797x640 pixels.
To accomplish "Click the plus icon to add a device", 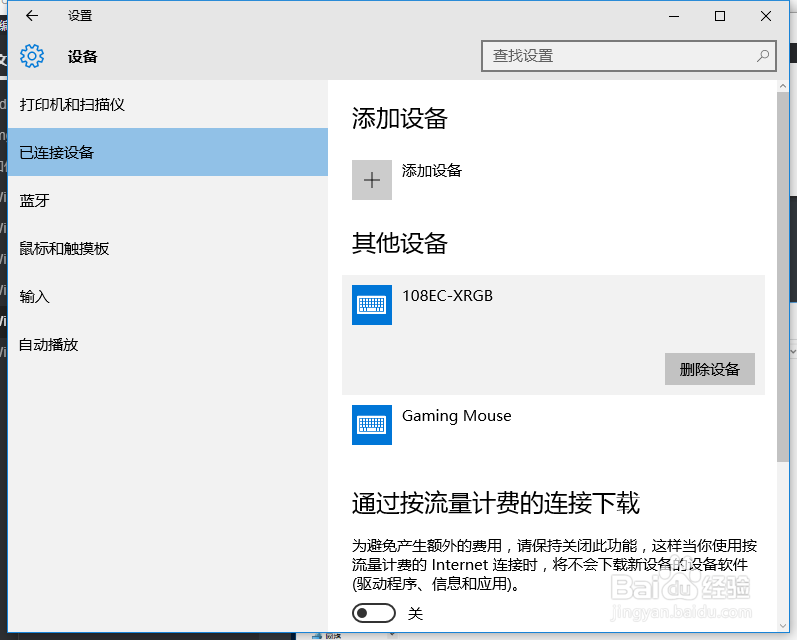I will point(372,180).
